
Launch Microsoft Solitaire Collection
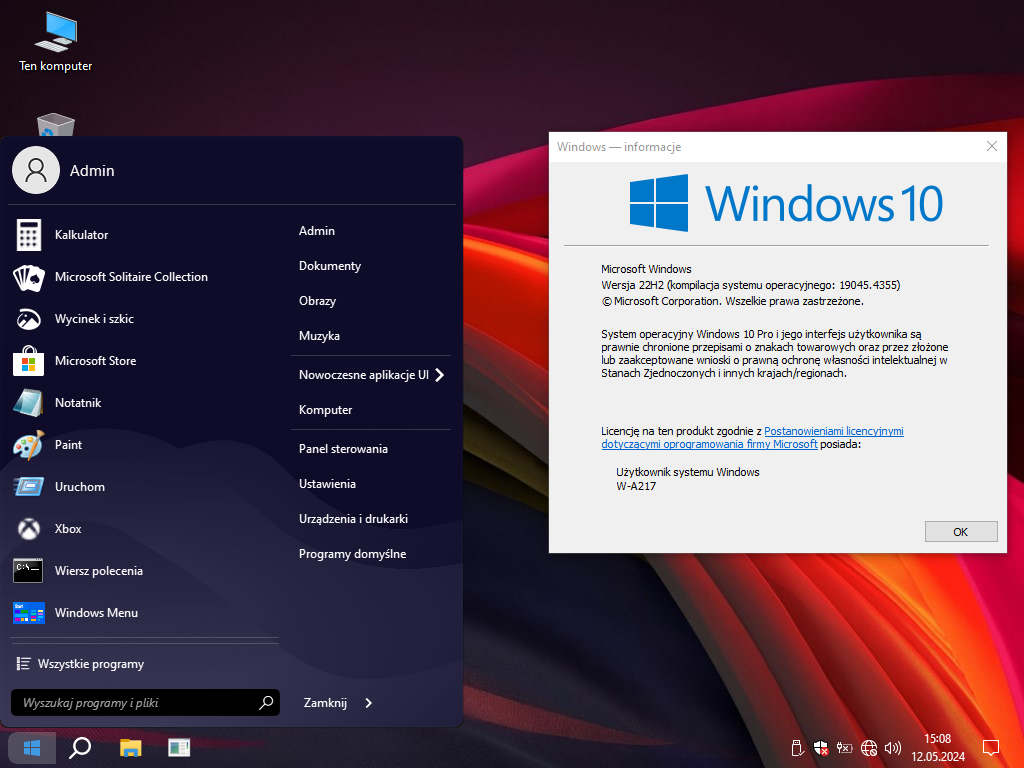coord(130,277)
